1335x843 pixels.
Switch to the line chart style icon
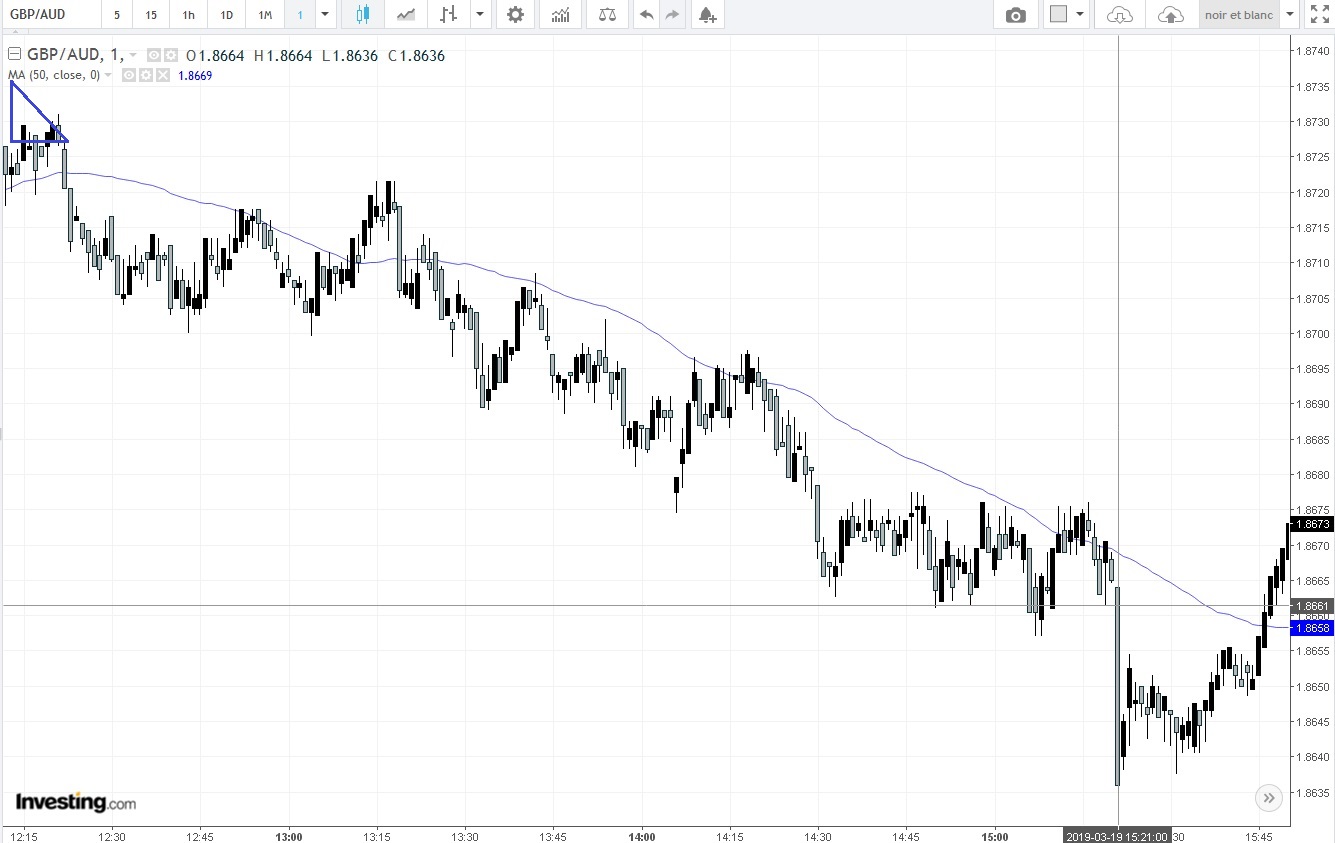click(x=406, y=15)
